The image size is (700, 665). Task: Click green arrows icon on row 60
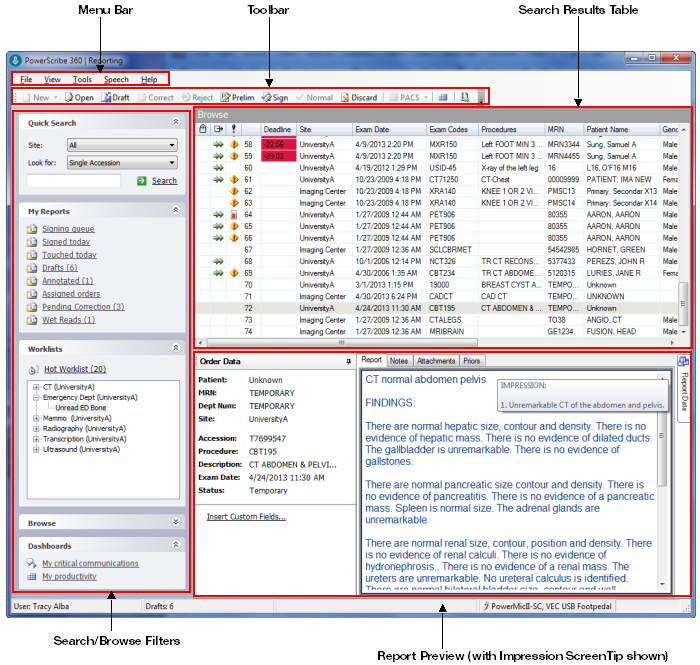218,168
